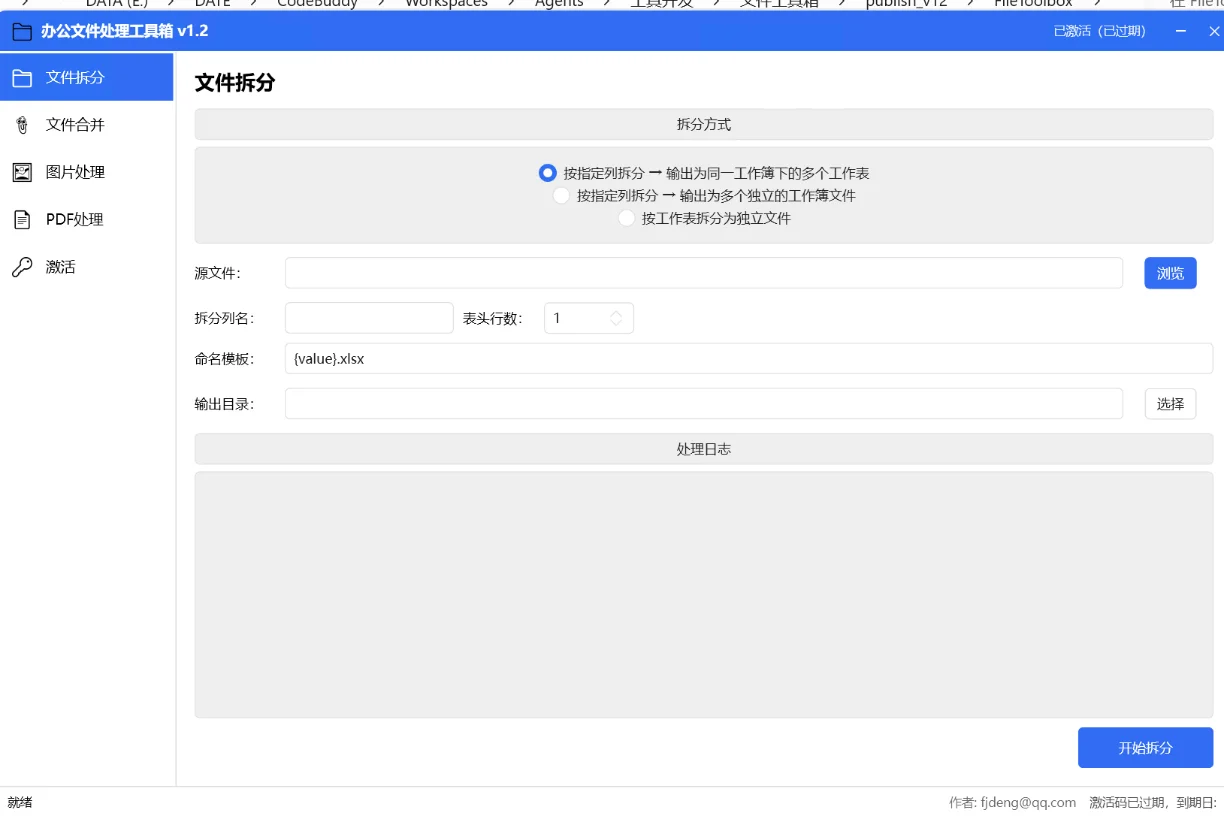The width and height of the screenshot is (1224, 816).
Task: Go to the 图片处理 page
Action: coord(87,172)
